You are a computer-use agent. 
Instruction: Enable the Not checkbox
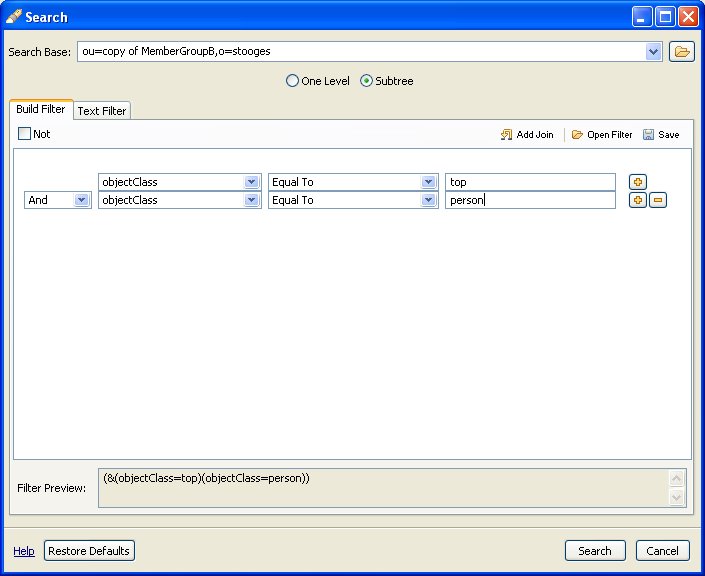[x=25, y=134]
